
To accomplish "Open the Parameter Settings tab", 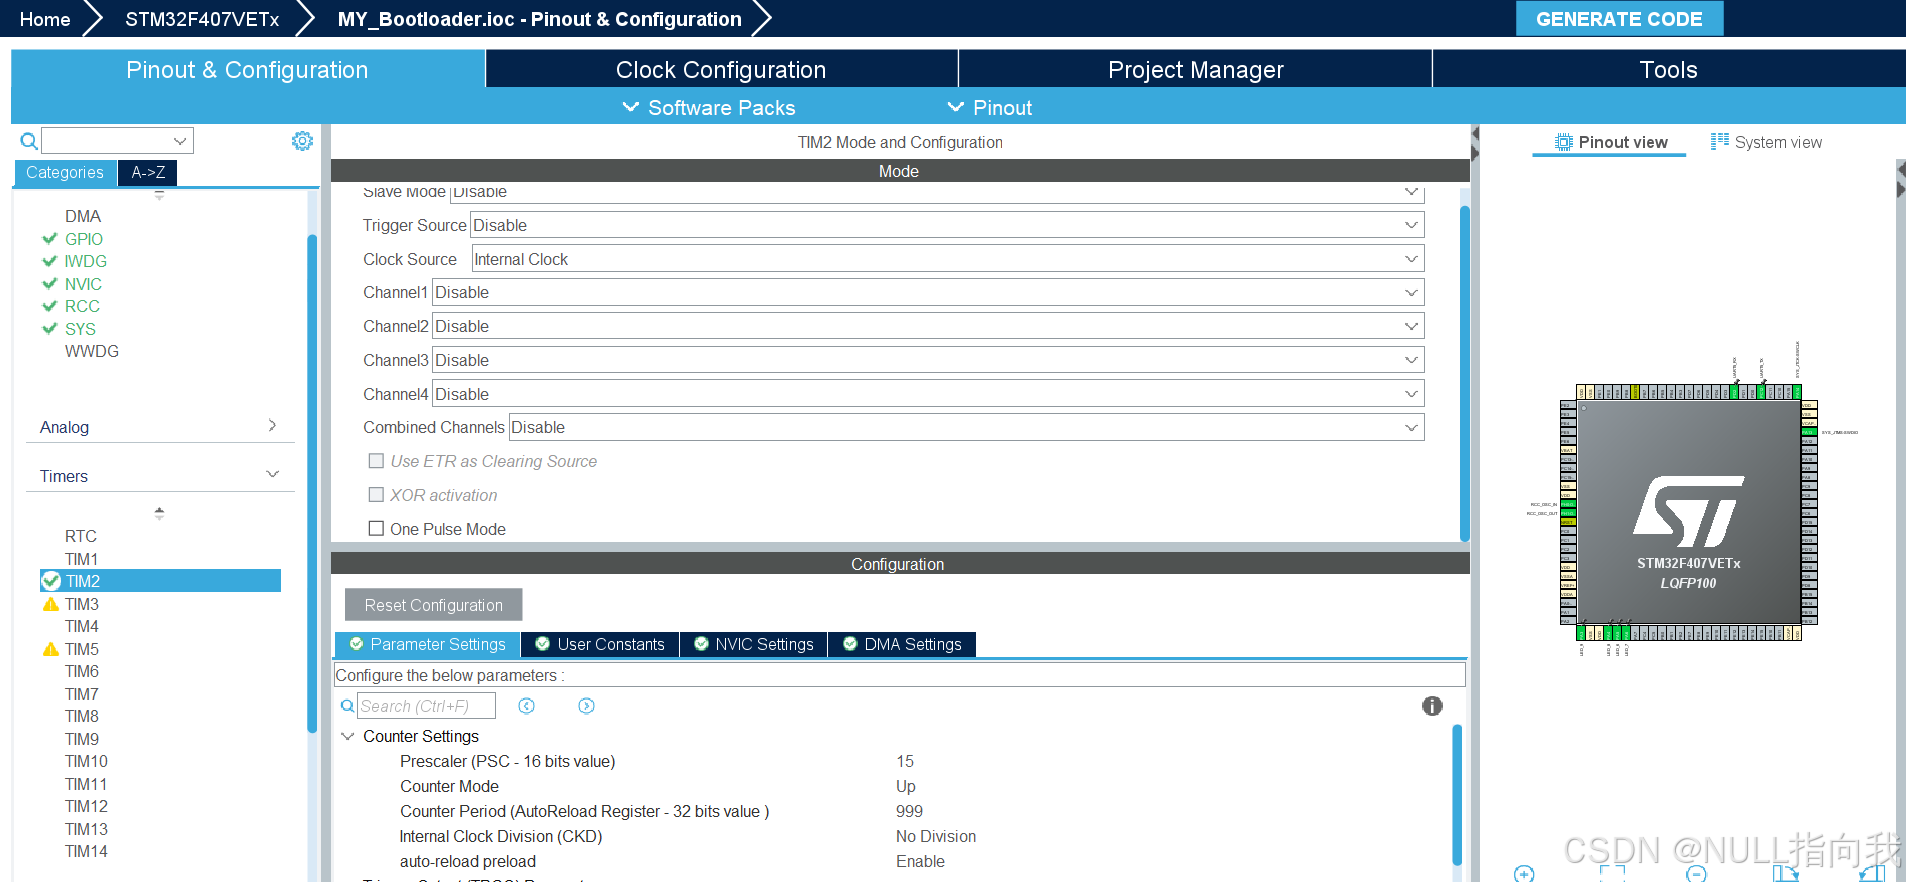I will click(427, 644).
